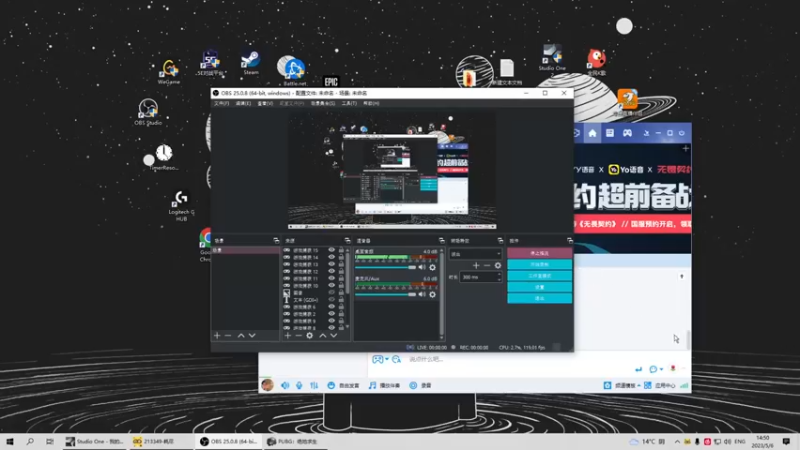Screen dimensions: 800x450
Task: Adjust the Desktop Audio volume slider
Action: pyautogui.click(x=386, y=267)
